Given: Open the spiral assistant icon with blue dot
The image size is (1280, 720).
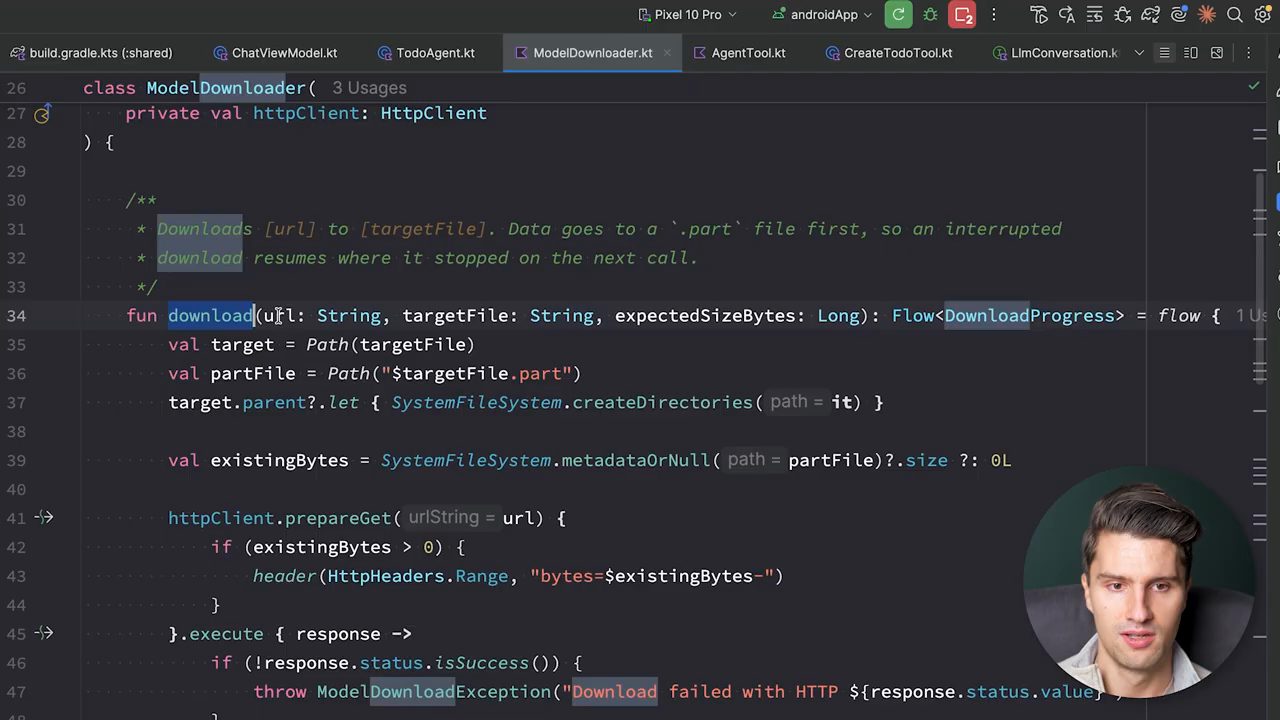Looking at the screenshot, I should [x=1180, y=15].
